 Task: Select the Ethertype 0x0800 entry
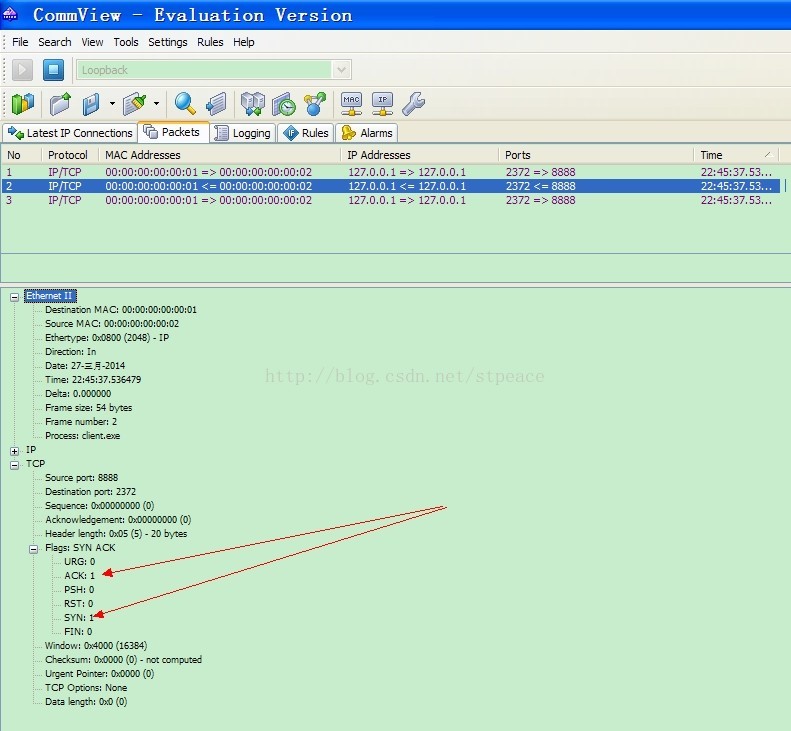pos(107,338)
